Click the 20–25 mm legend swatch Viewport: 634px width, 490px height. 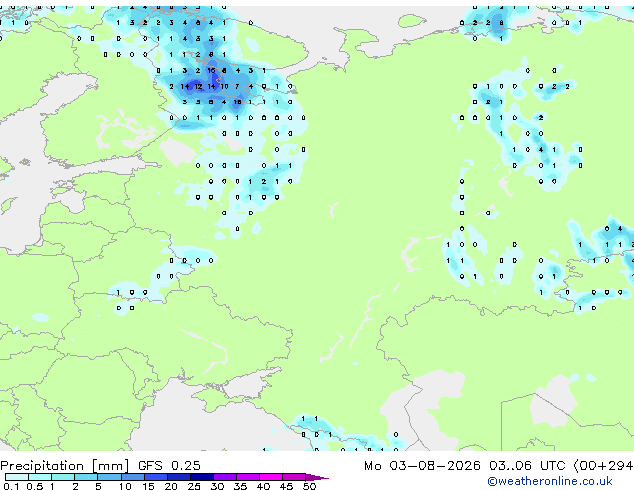pyautogui.click(x=178, y=477)
